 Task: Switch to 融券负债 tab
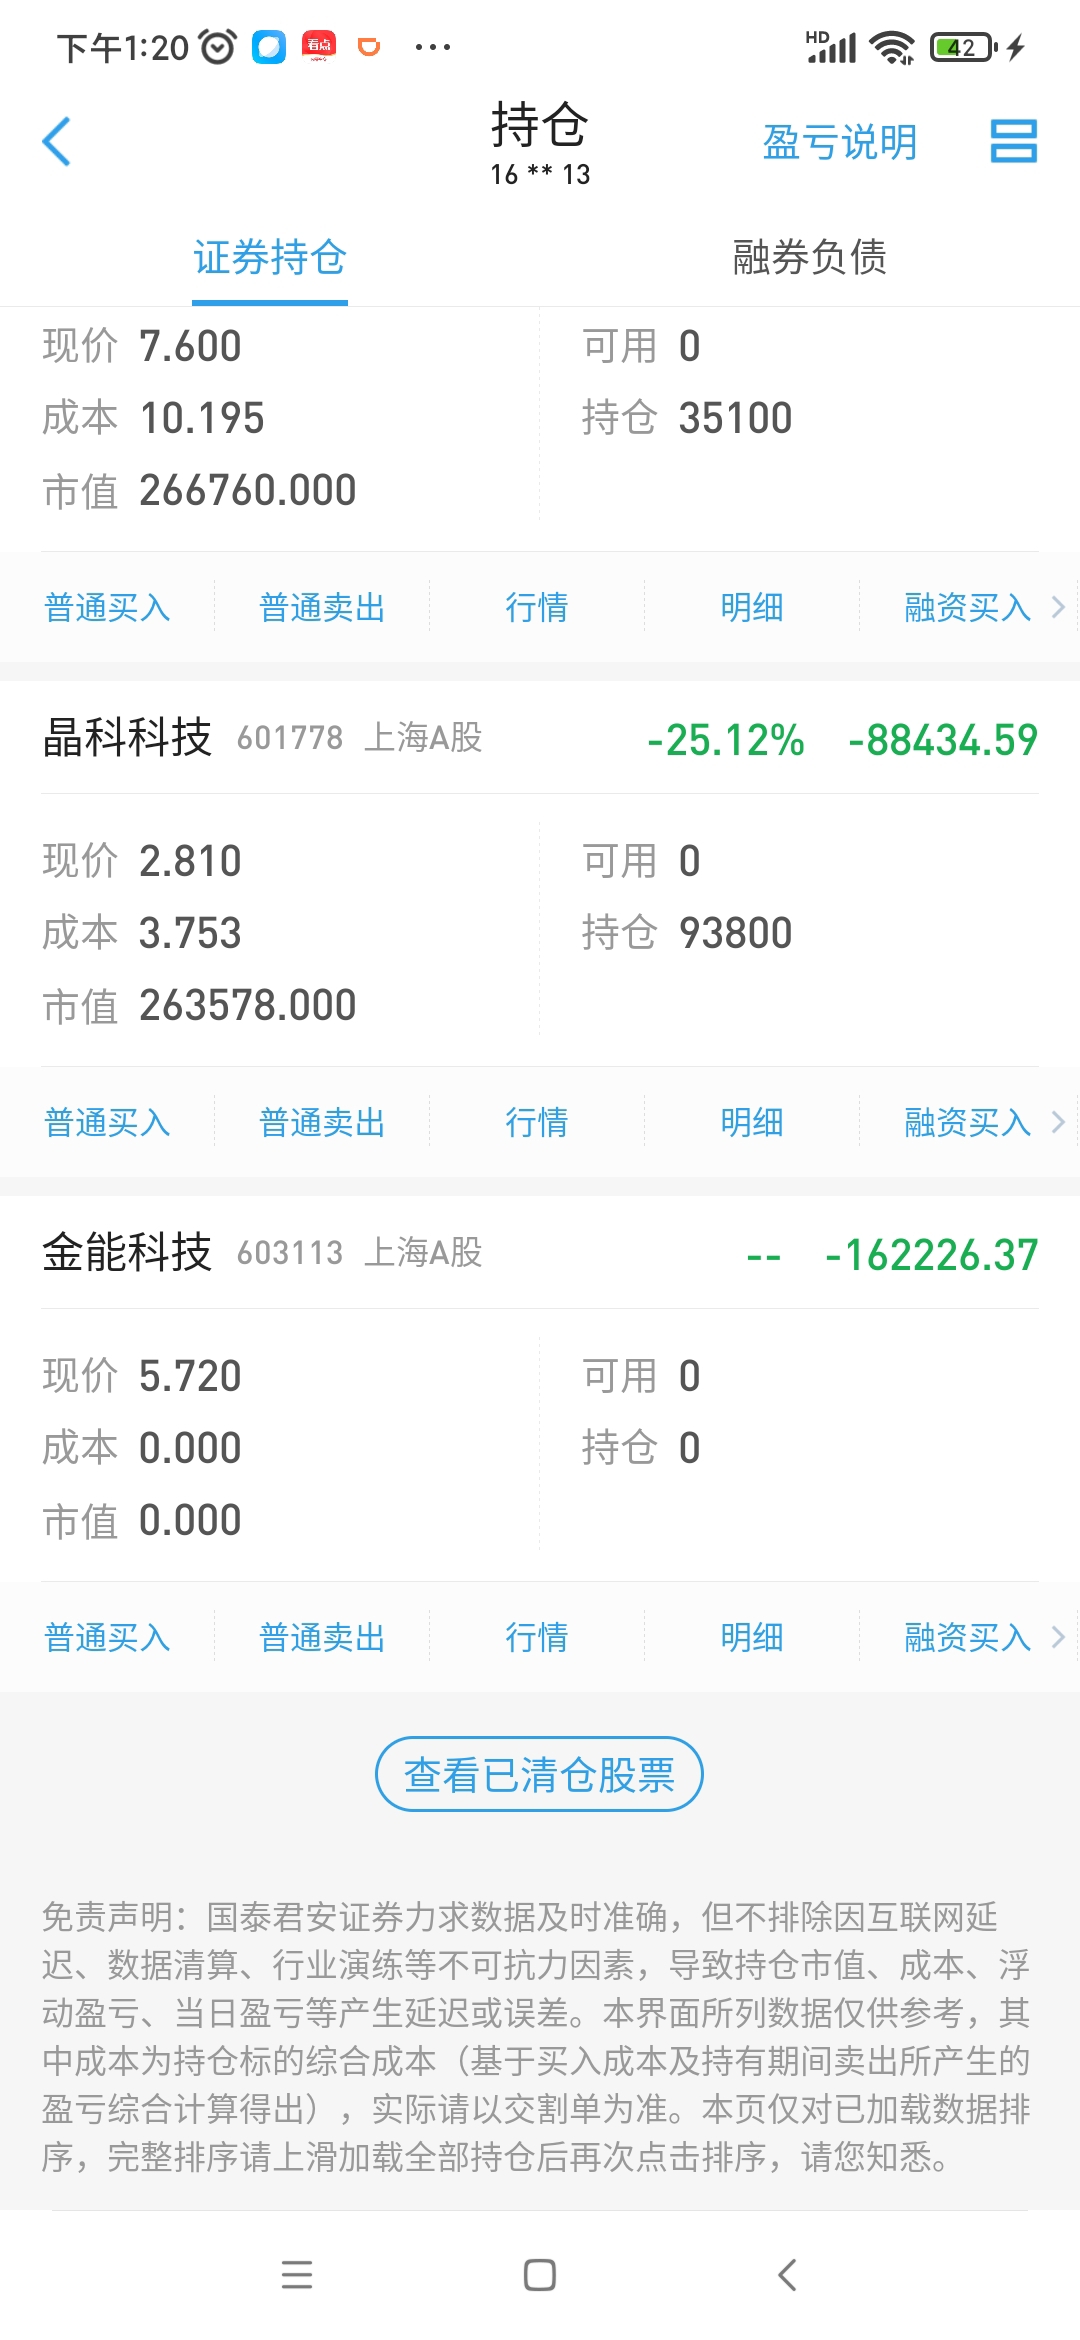point(809,258)
